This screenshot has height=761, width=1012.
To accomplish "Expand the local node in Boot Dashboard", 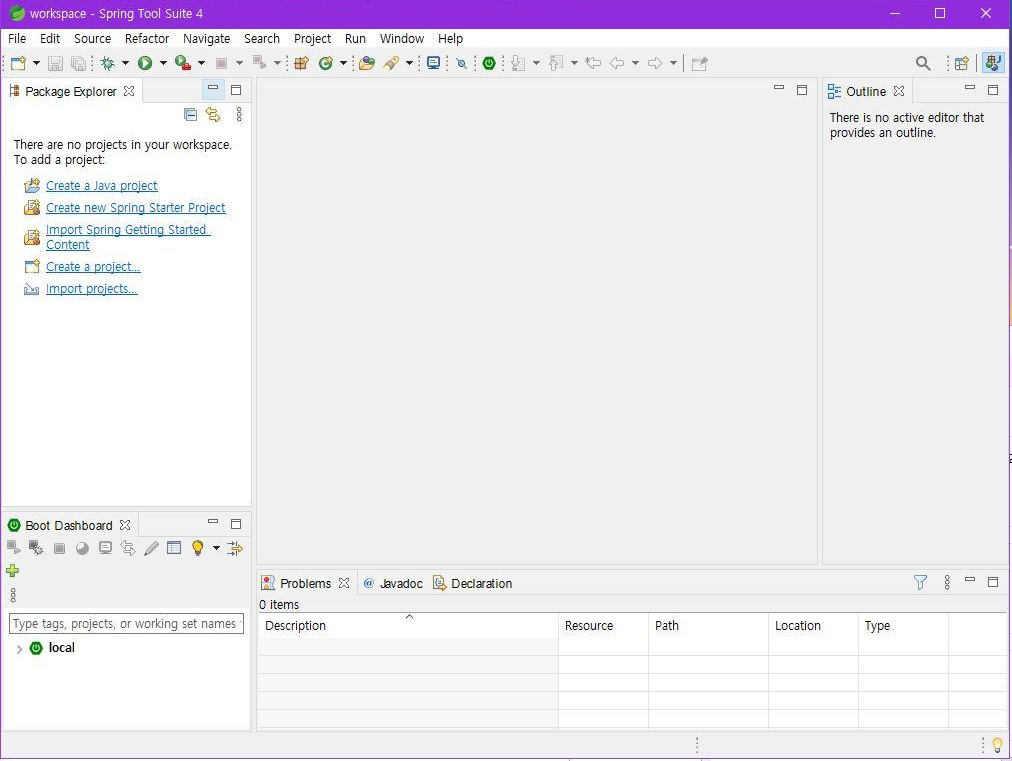I will tap(19, 649).
